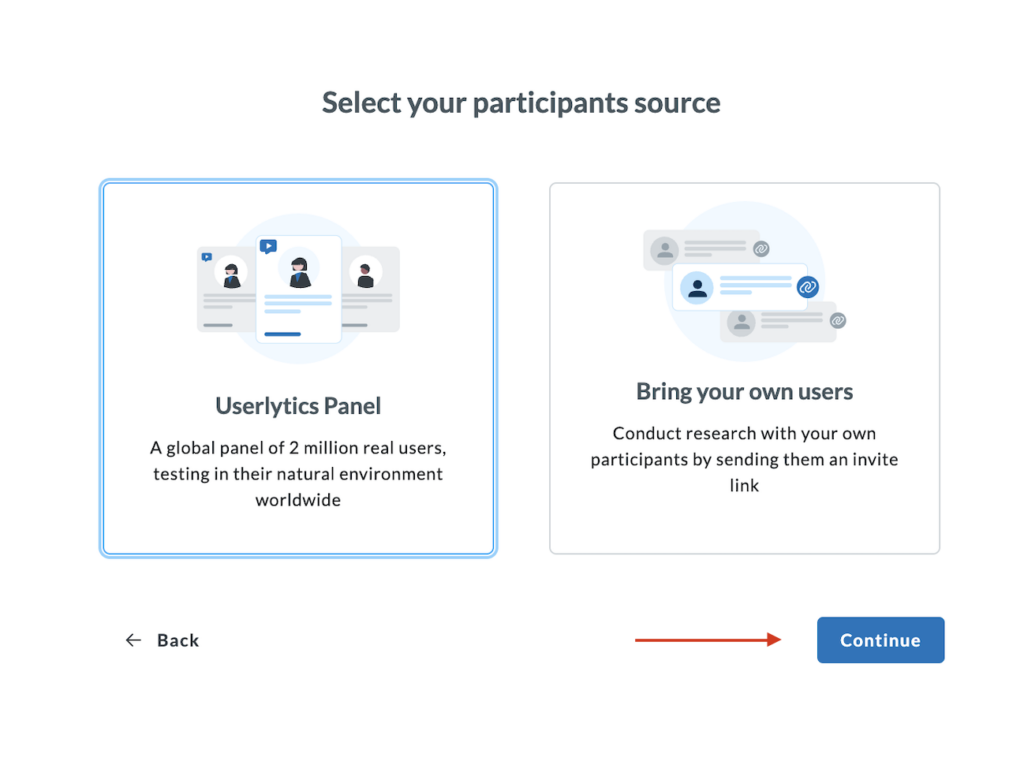The width and height of the screenshot is (1024, 776).
Task: Click the blue link icon in the illustration
Action: 808,287
